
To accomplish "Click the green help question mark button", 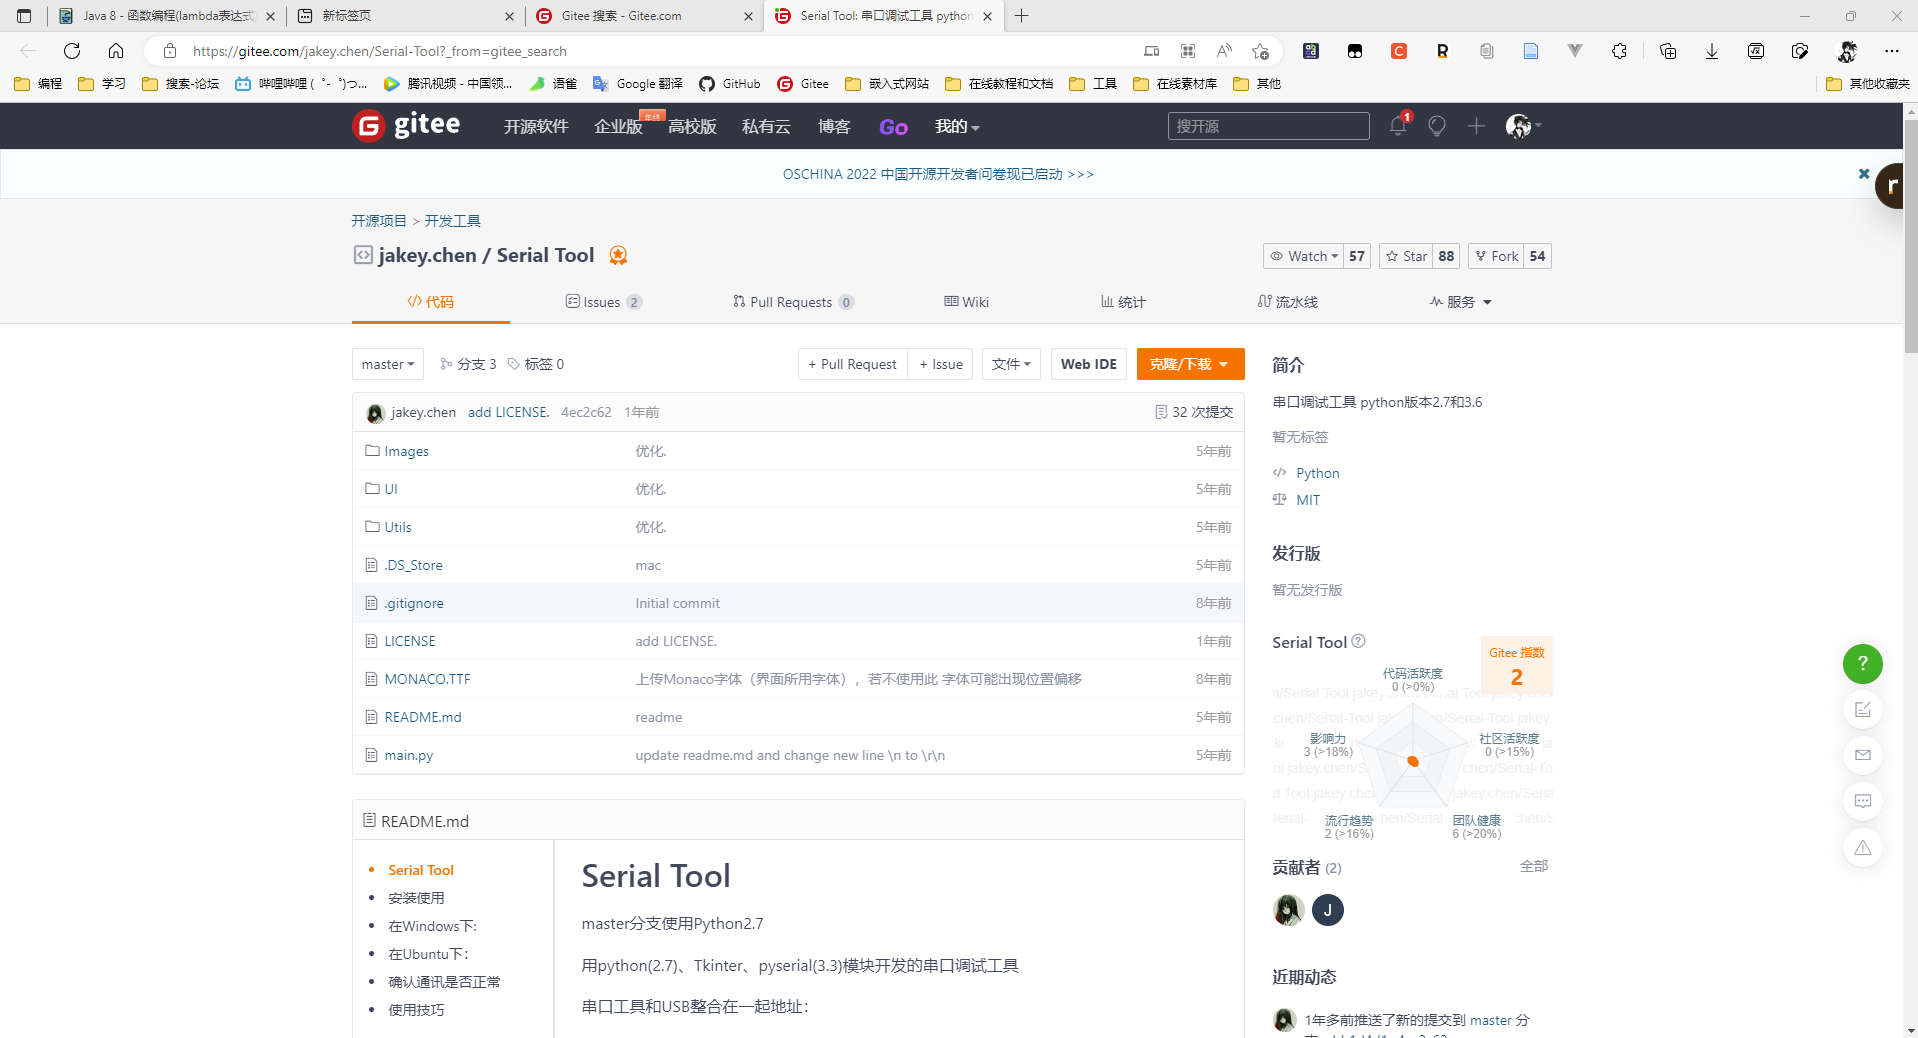I will tap(1862, 664).
